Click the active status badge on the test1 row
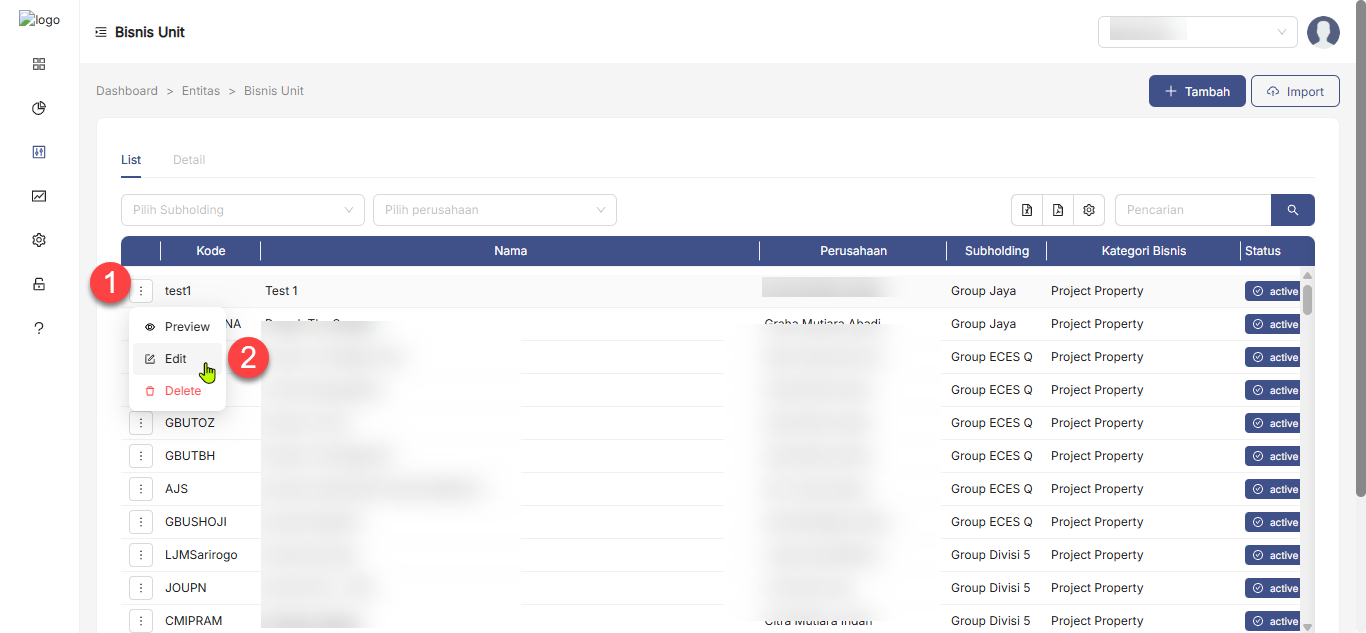 point(1273,292)
